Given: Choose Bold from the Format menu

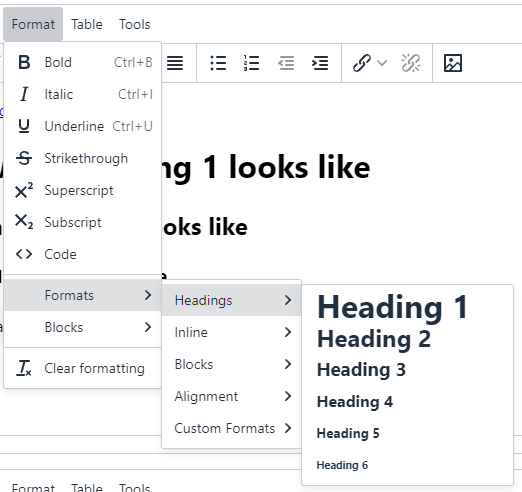Looking at the screenshot, I should click(83, 62).
